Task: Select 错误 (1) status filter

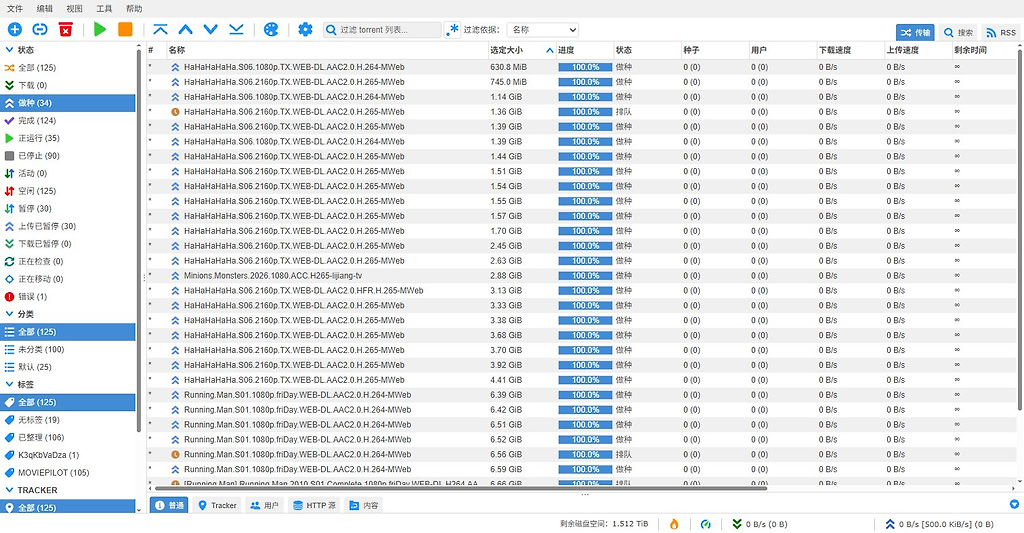Action: coord(68,297)
